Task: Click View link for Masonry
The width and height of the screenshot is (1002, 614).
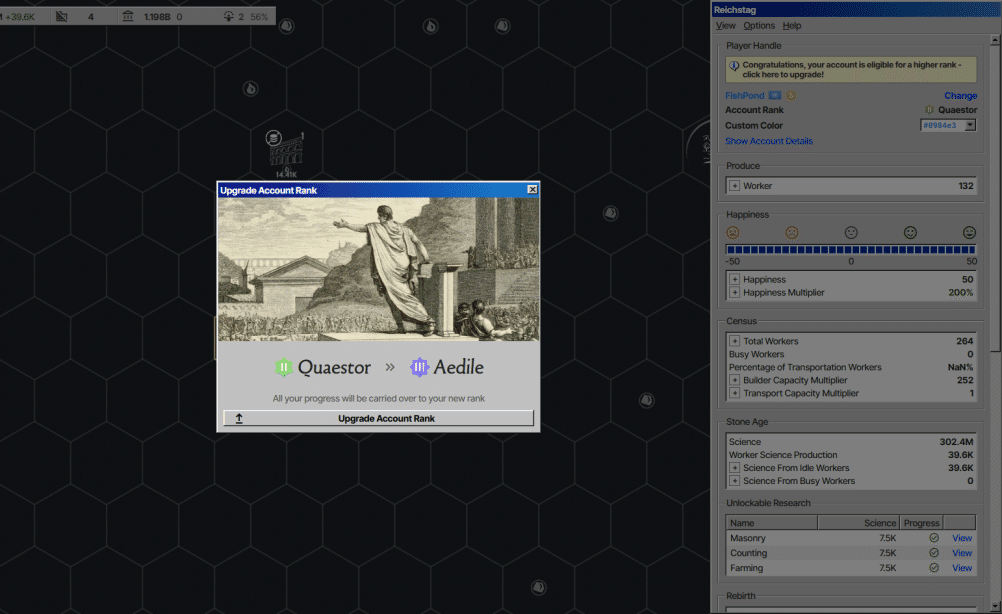Action: pos(962,538)
